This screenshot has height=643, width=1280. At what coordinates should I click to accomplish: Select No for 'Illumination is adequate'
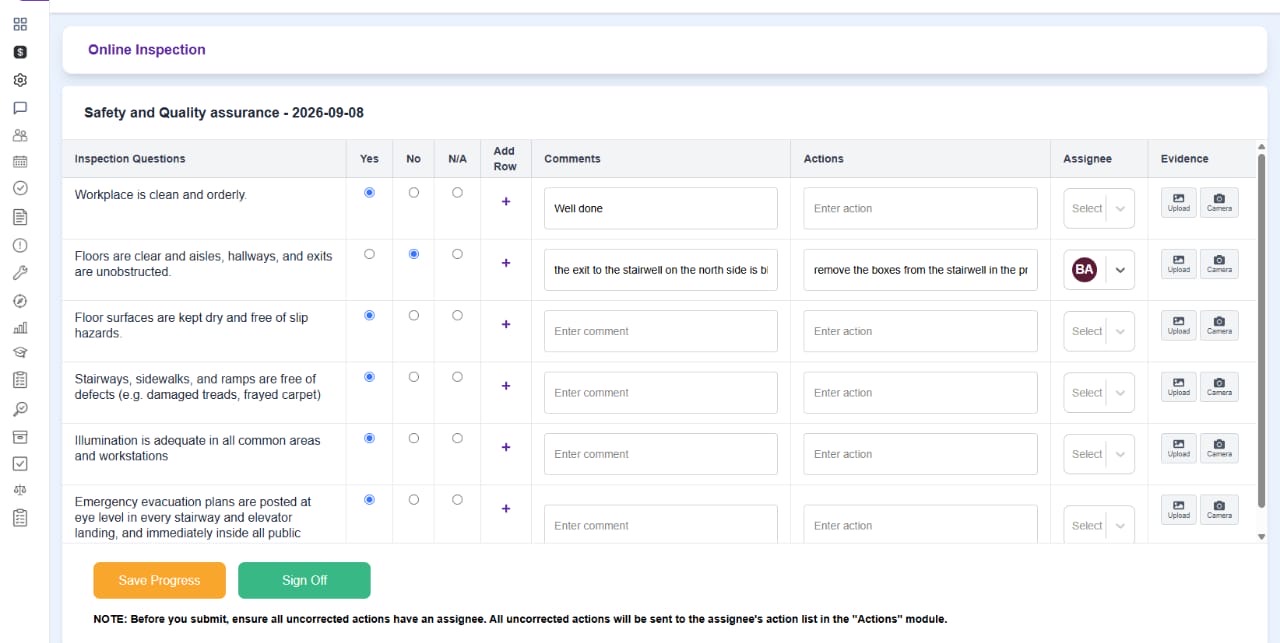[x=414, y=438]
